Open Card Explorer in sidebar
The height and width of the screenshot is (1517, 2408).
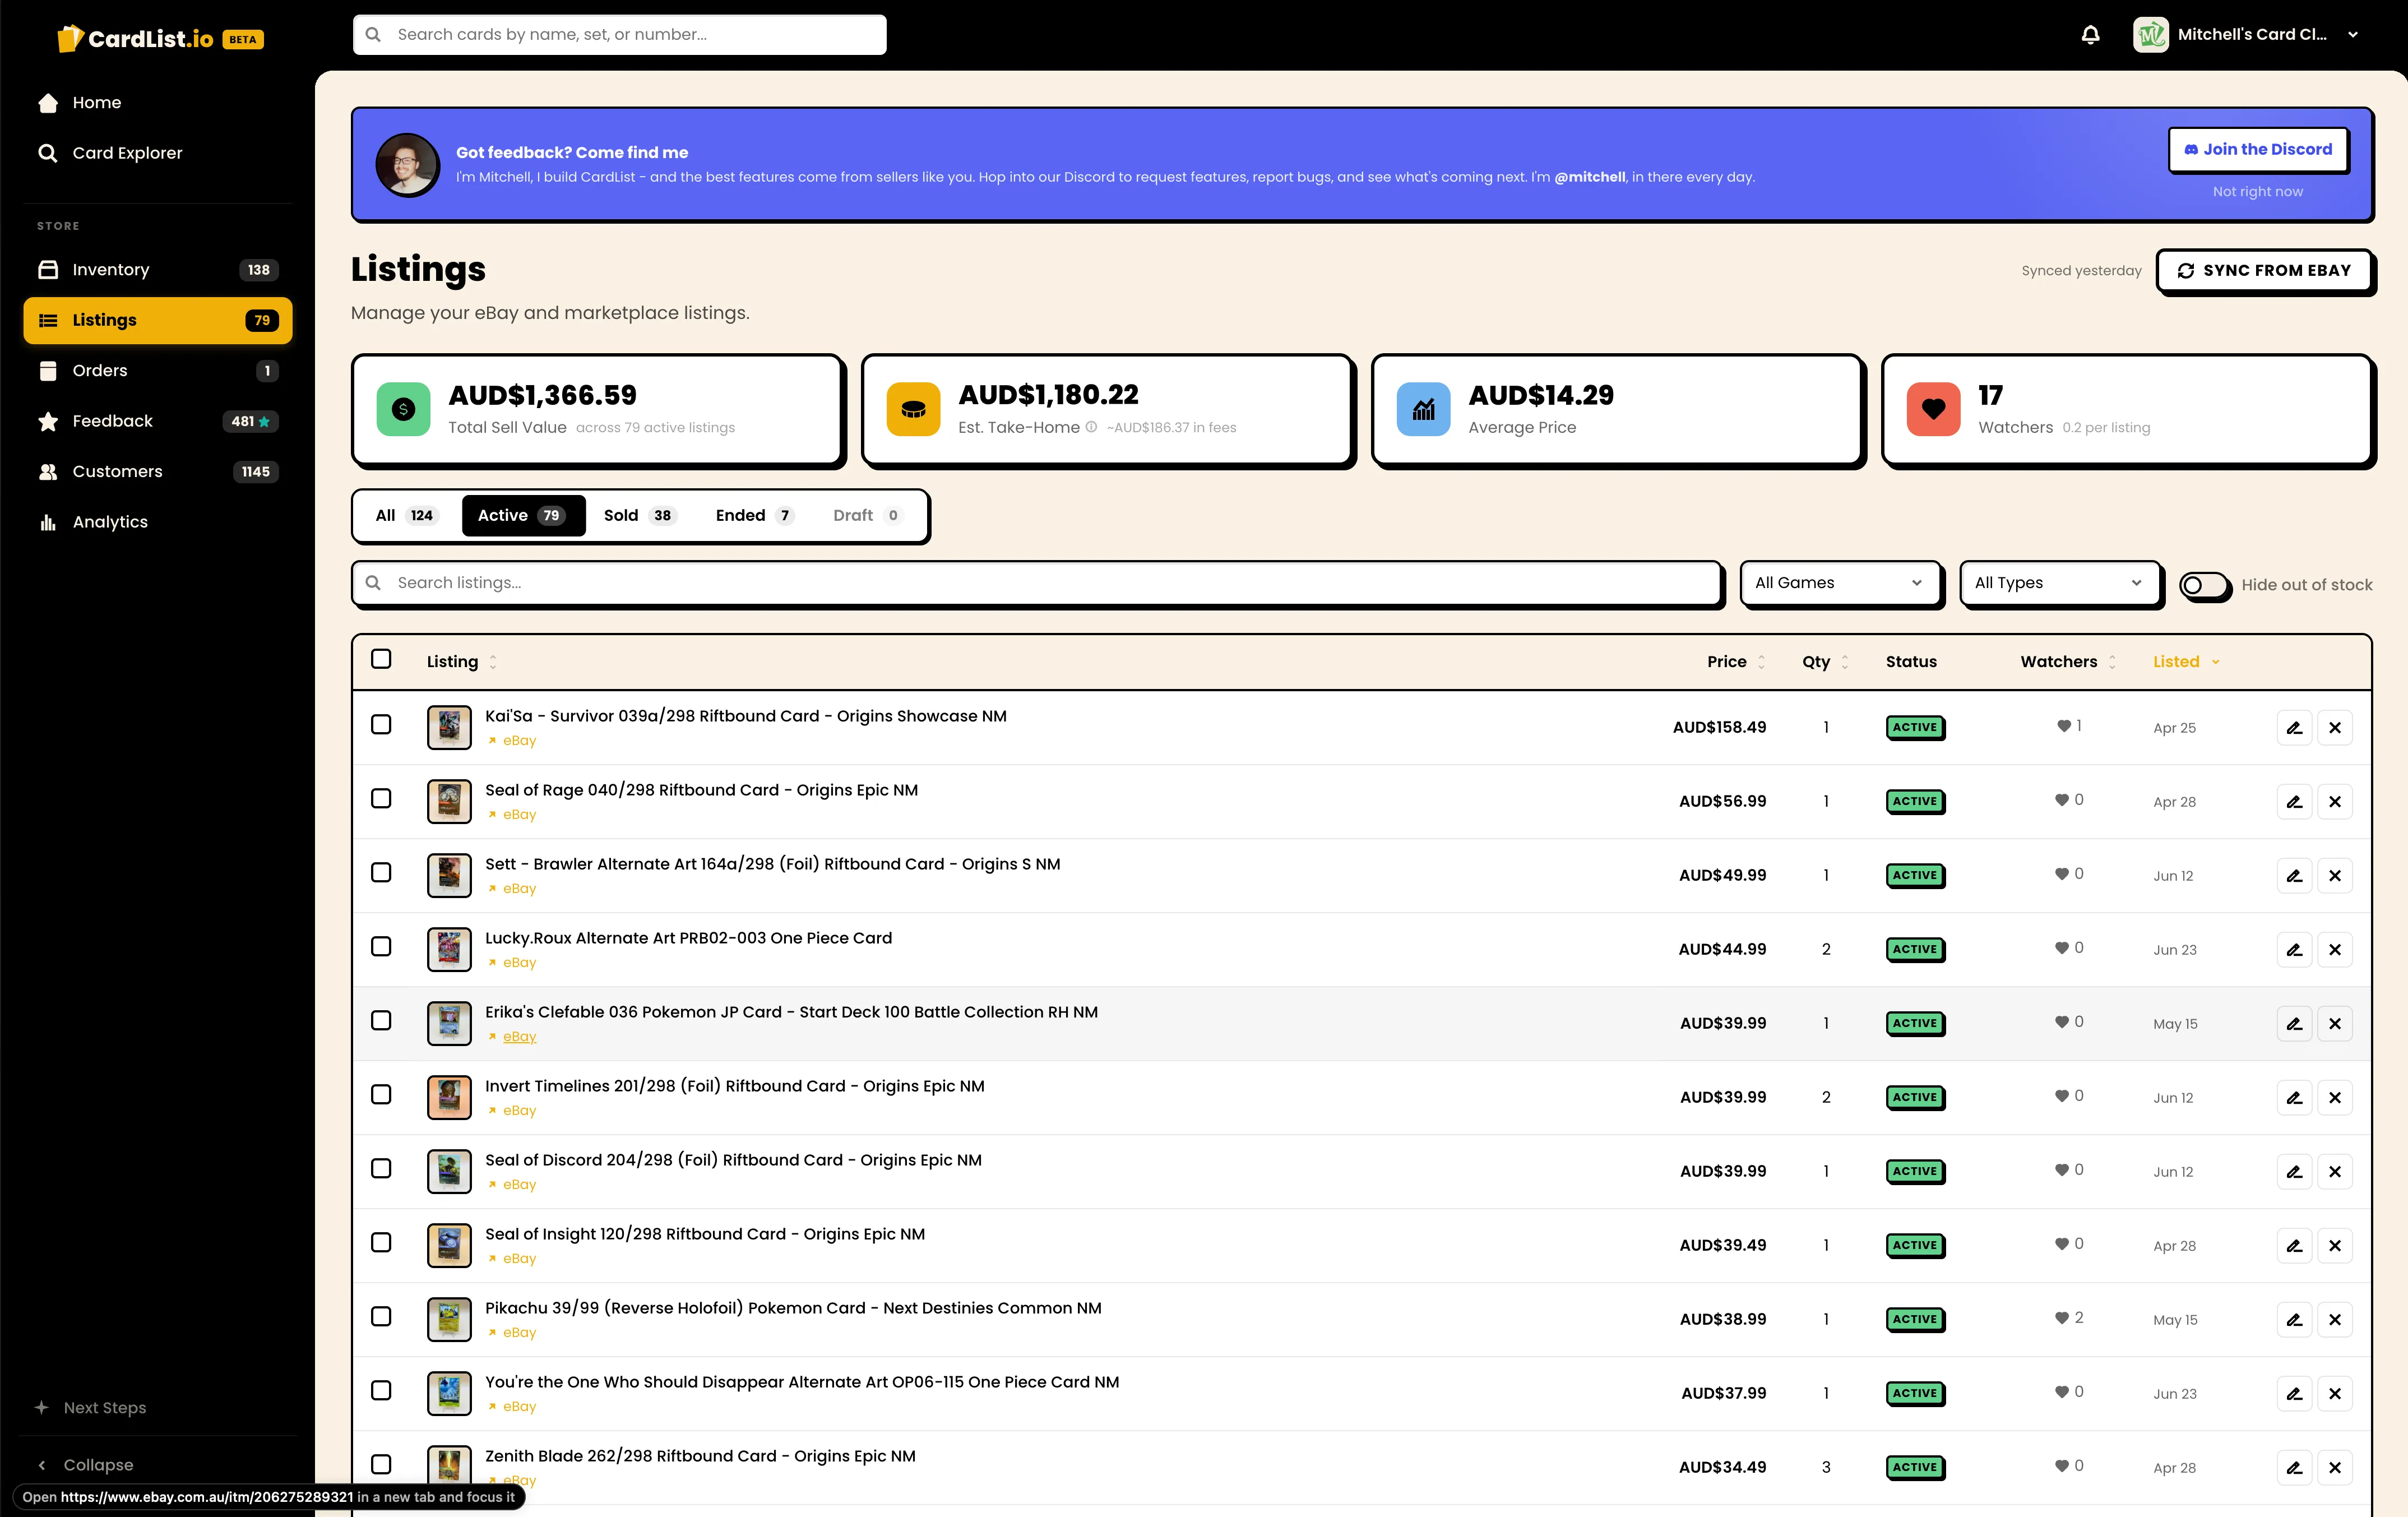pyautogui.click(x=158, y=153)
